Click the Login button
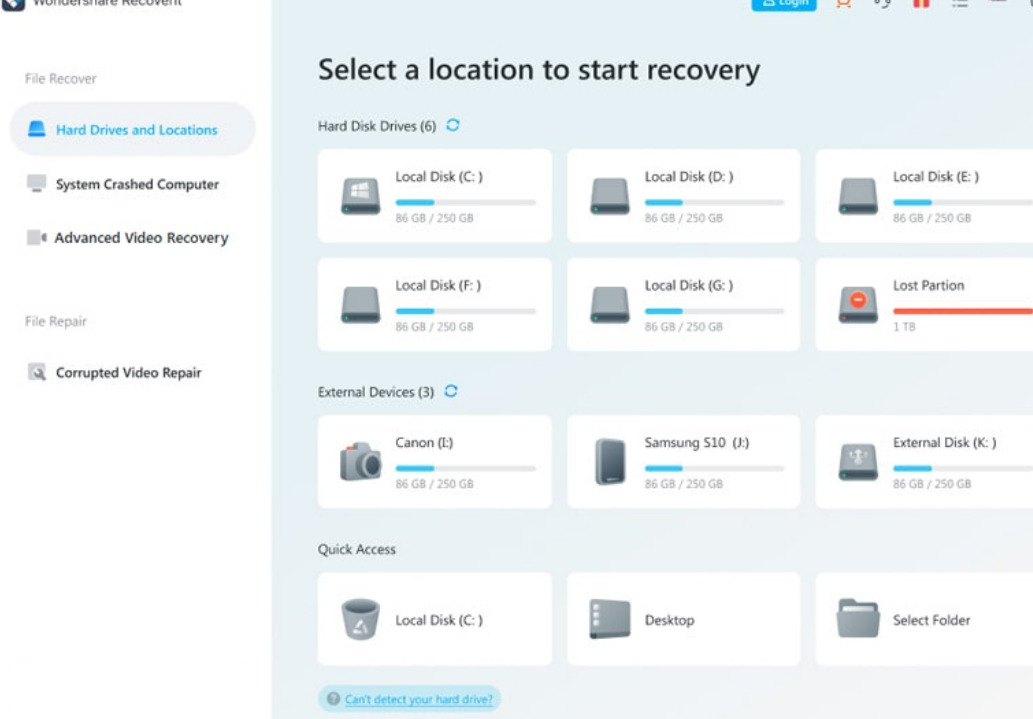This screenshot has width=1033, height=719. click(784, 4)
